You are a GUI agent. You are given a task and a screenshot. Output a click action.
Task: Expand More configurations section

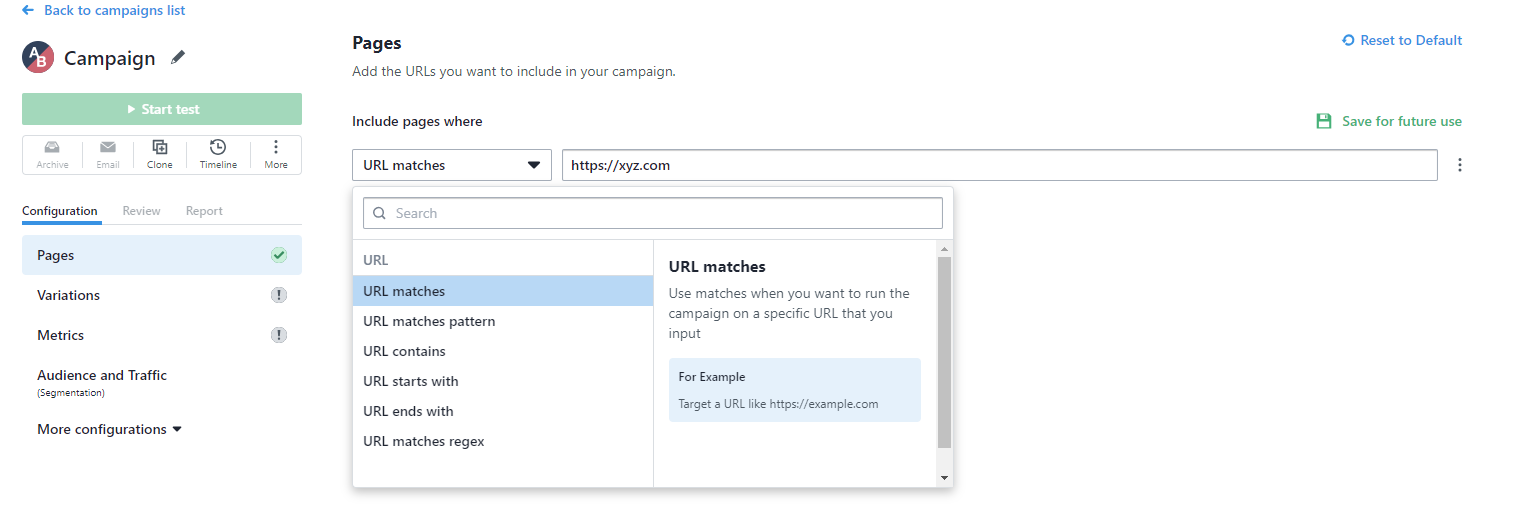click(x=110, y=429)
